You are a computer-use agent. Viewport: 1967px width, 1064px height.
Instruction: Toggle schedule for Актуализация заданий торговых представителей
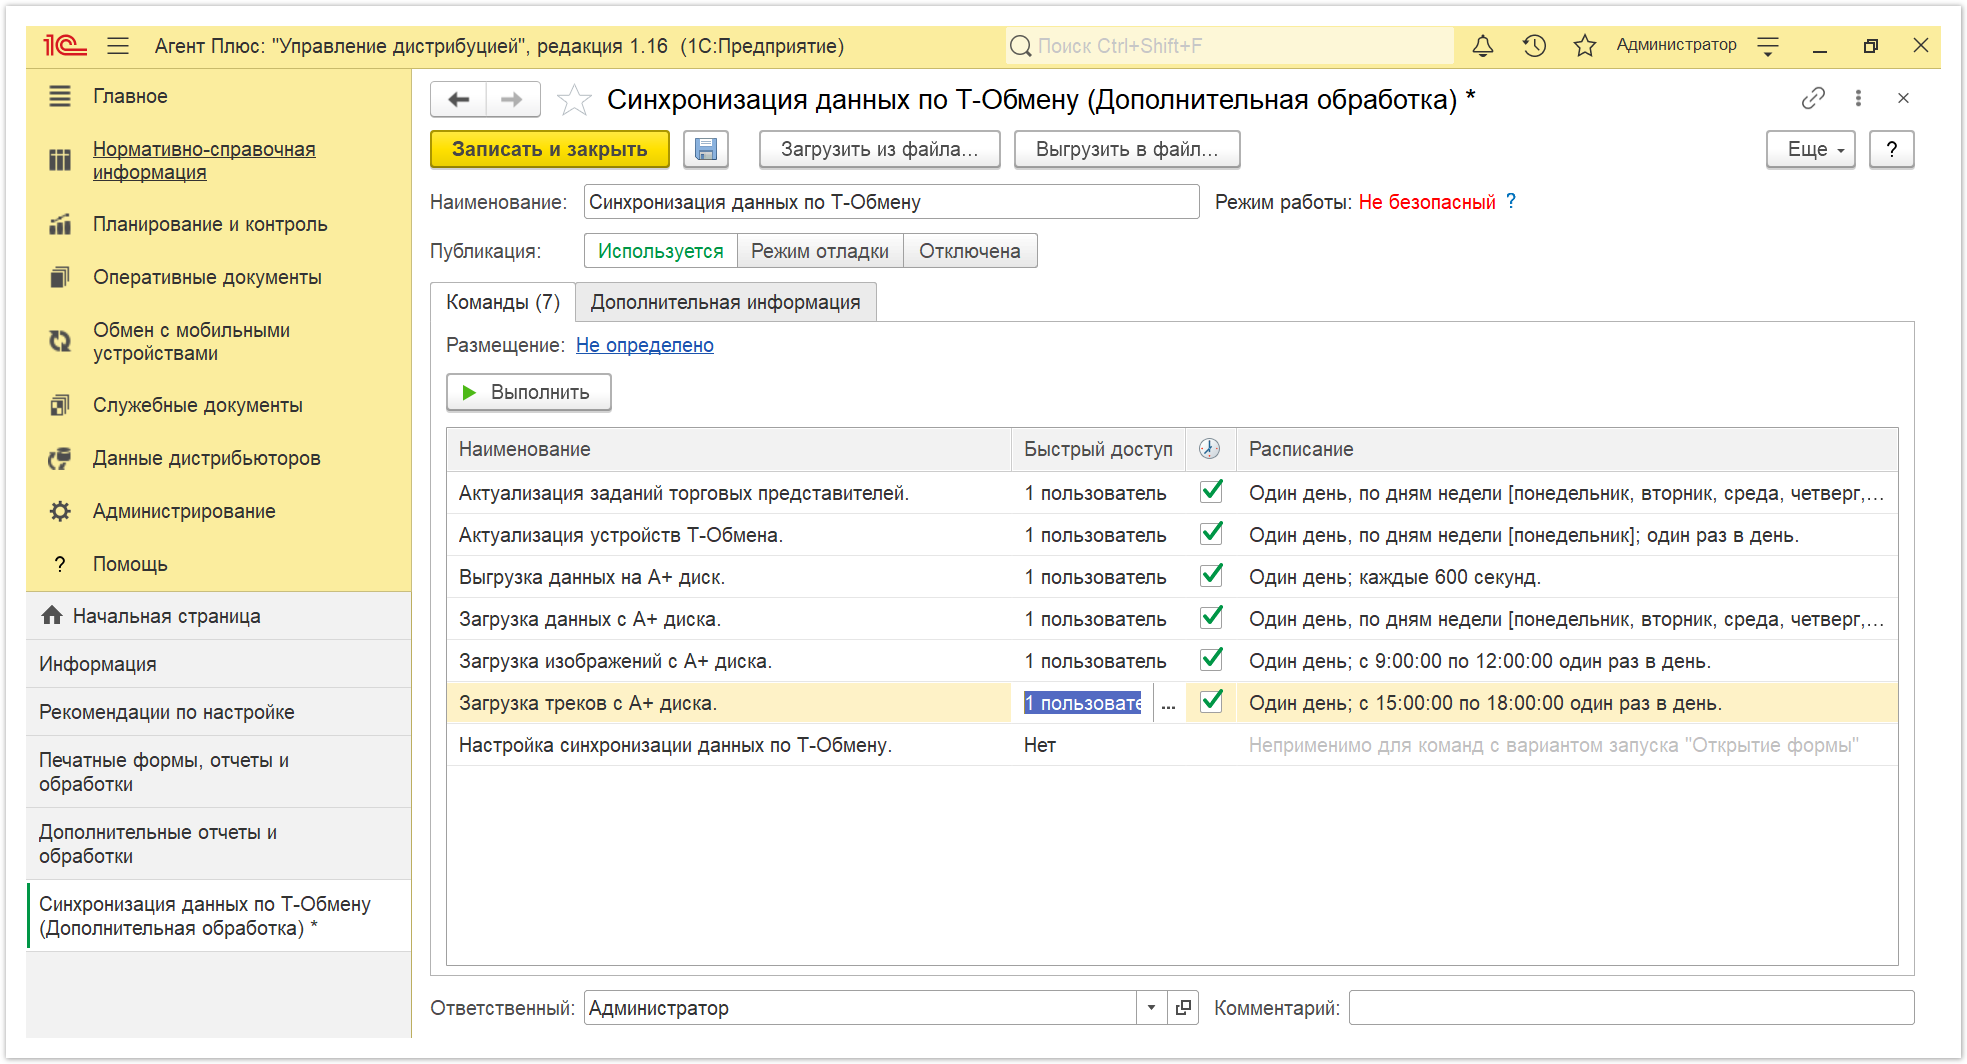point(1211,491)
